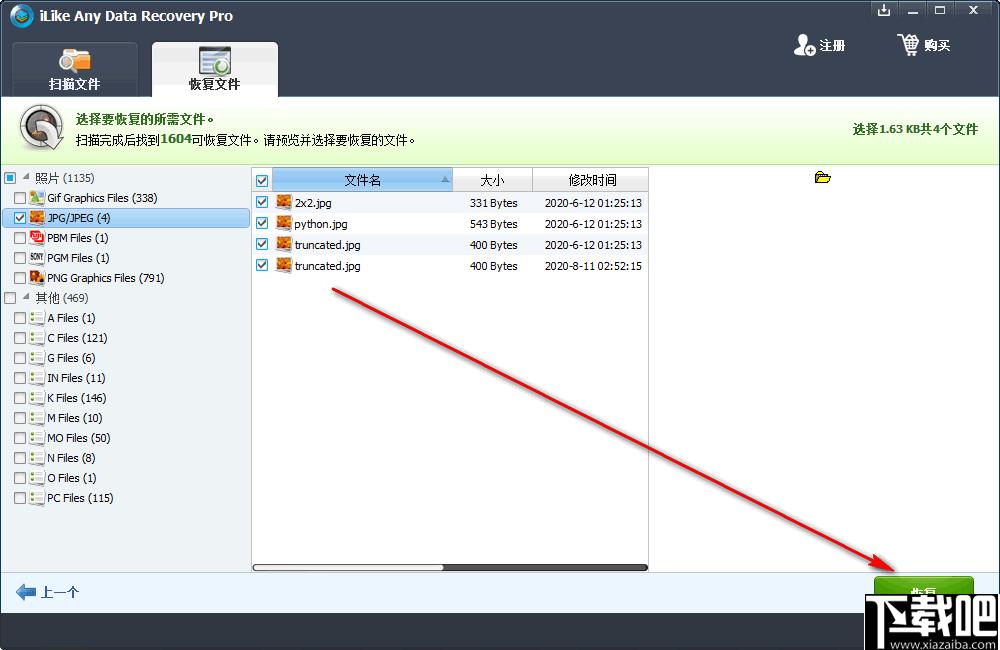Click the O Files type icon
Screen dimensions: 1000x650
point(37,478)
